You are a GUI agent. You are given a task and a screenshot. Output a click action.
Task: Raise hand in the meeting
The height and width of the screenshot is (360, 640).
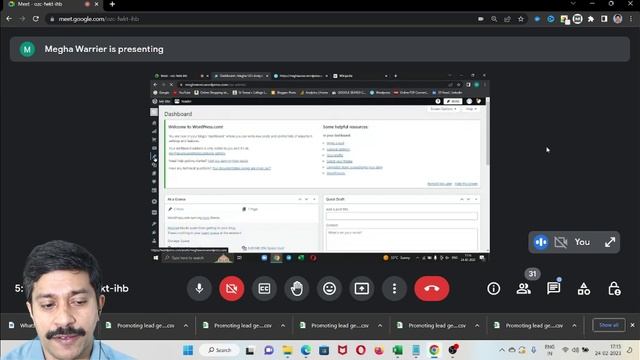point(297,289)
